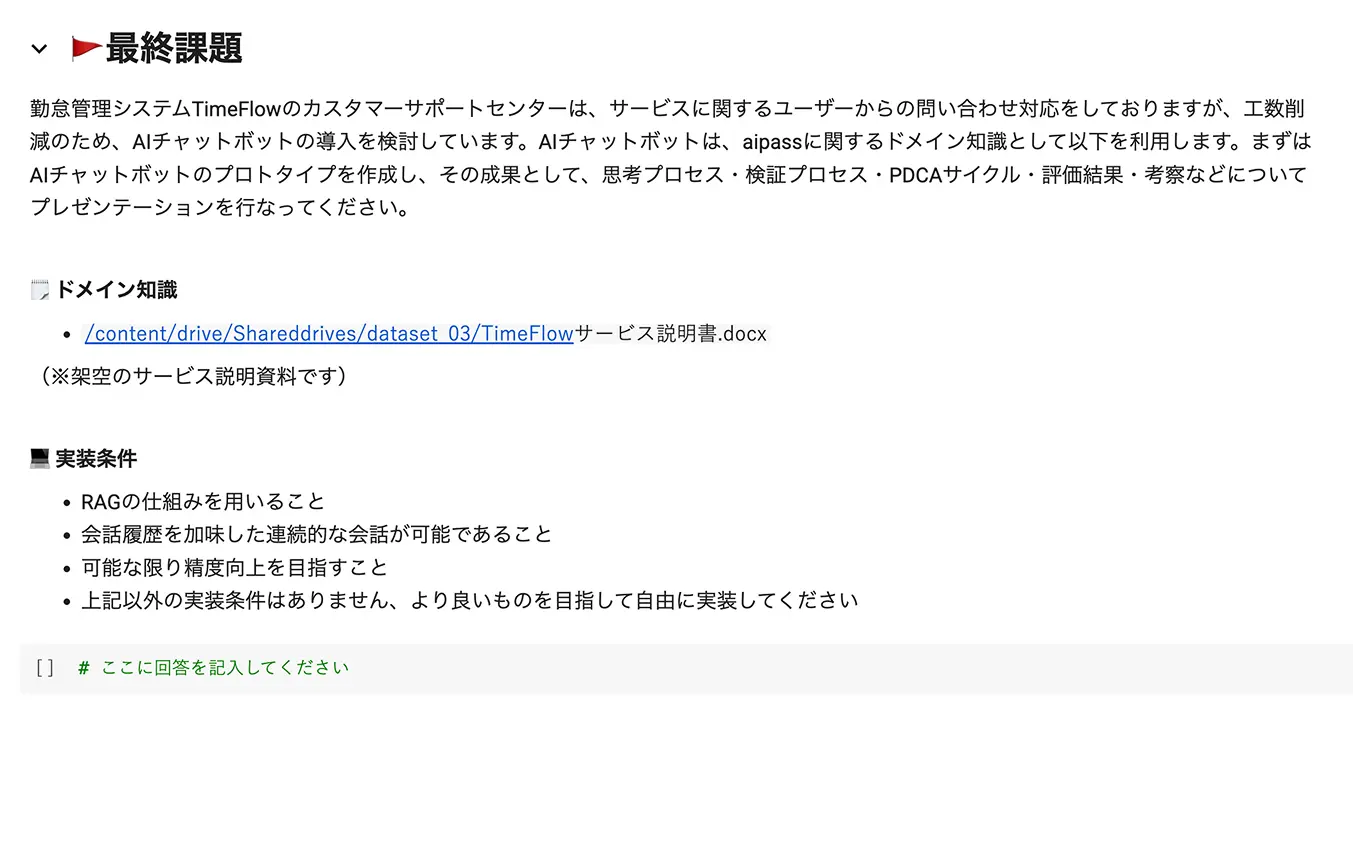Select the ドメイン知識 subheading
The width and height of the screenshot is (1353, 846).
click(116, 290)
